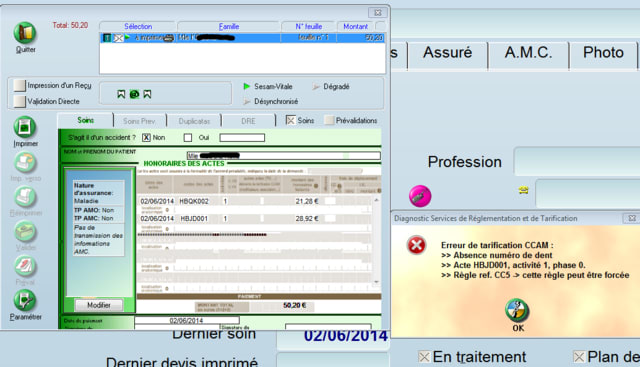Click the accident date input field after Oui

[242, 138]
